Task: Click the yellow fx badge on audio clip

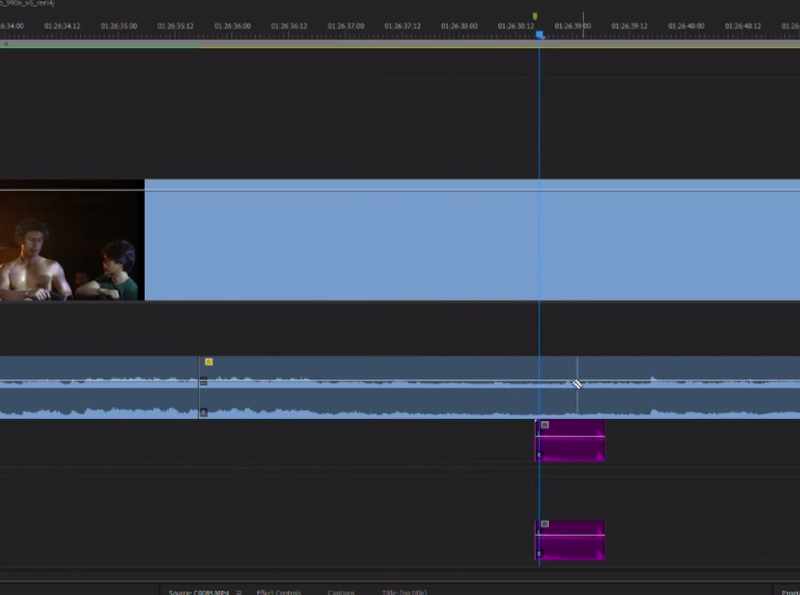Action: click(x=209, y=362)
